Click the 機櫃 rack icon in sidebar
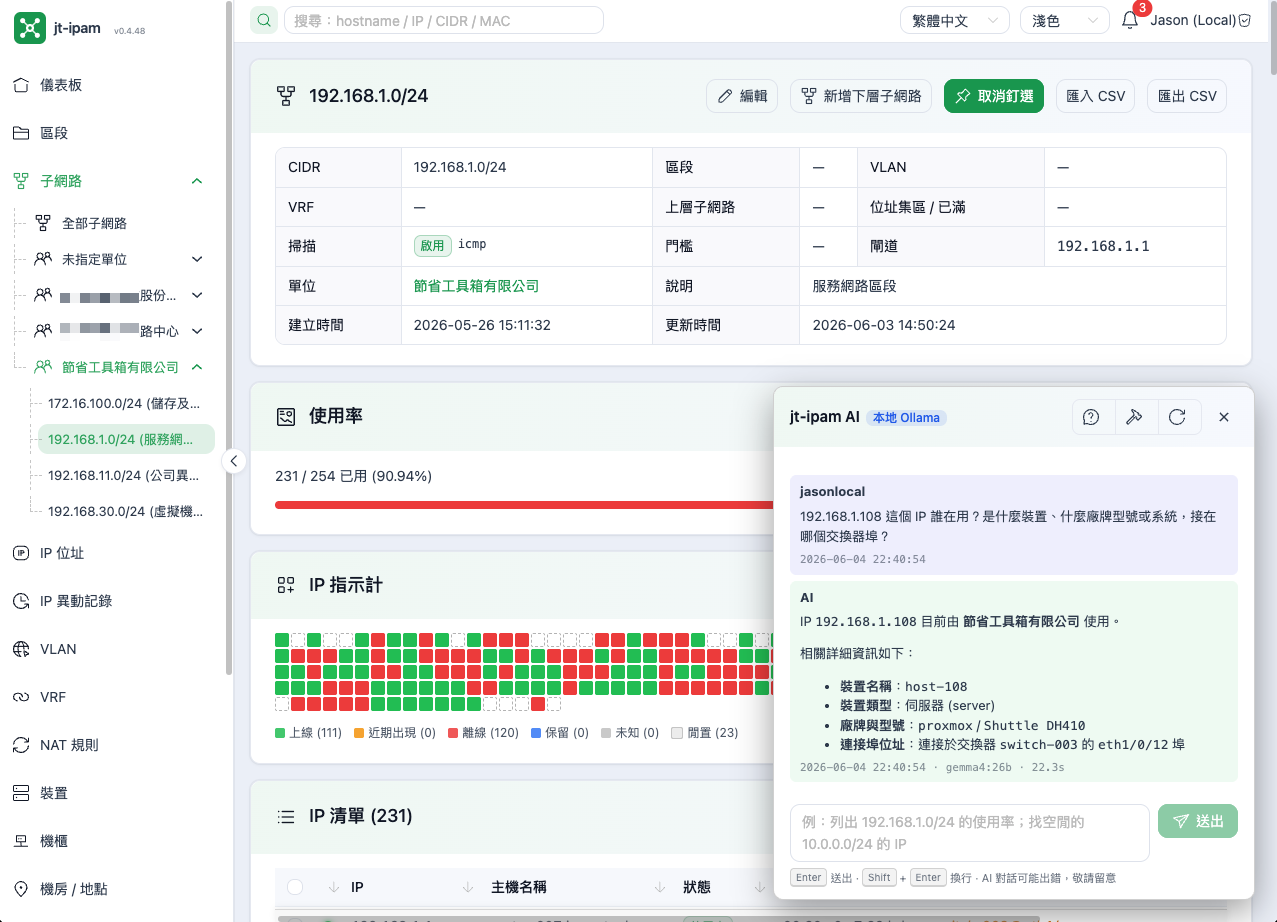 pos(21,841)
